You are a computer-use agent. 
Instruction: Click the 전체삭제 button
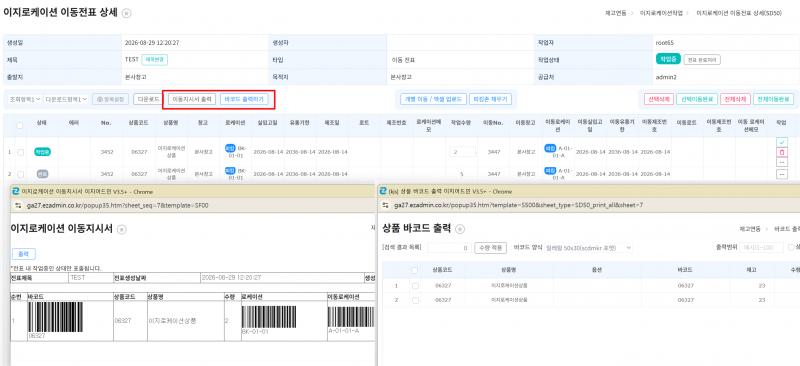(735, 99)
